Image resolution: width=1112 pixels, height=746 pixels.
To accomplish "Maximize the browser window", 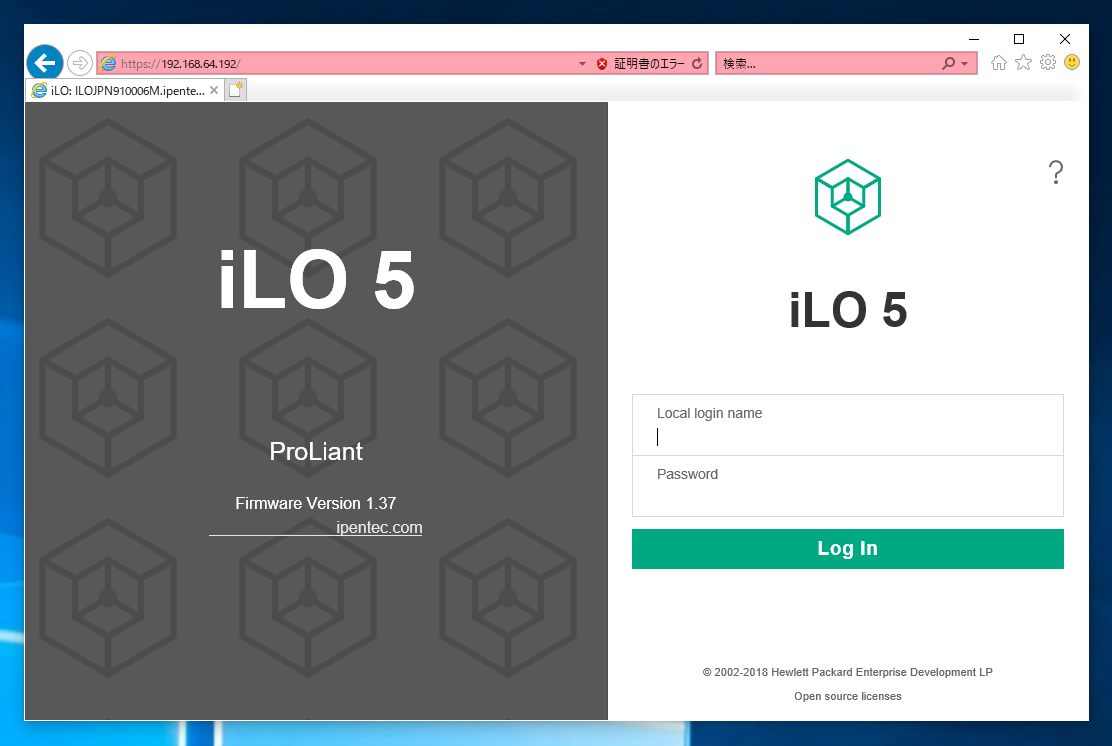I will (1019, 39).
